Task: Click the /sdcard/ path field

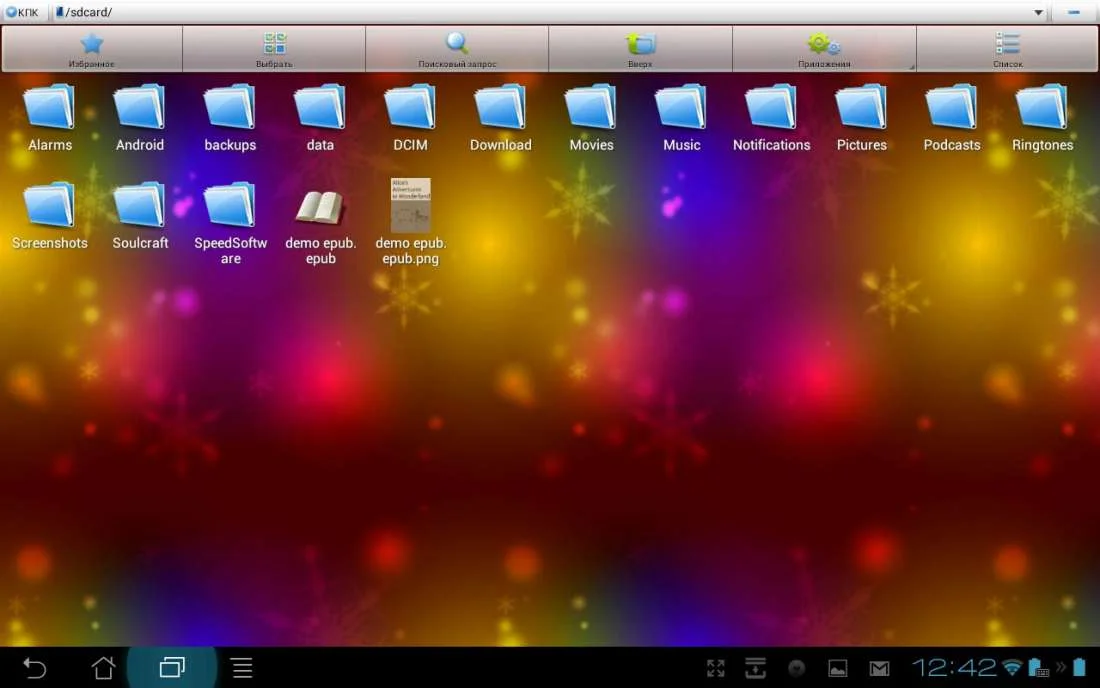Action: [540, 13]
